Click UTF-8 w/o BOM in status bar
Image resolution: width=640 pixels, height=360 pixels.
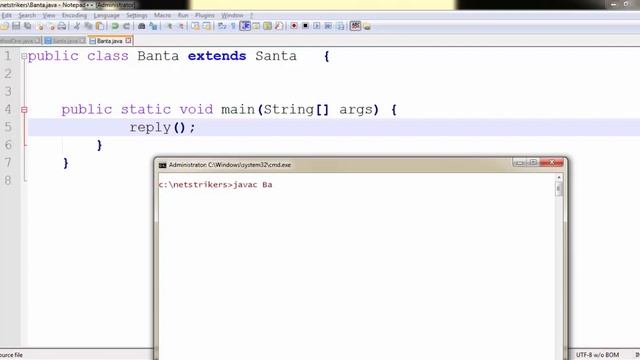[x=597, y=355]
